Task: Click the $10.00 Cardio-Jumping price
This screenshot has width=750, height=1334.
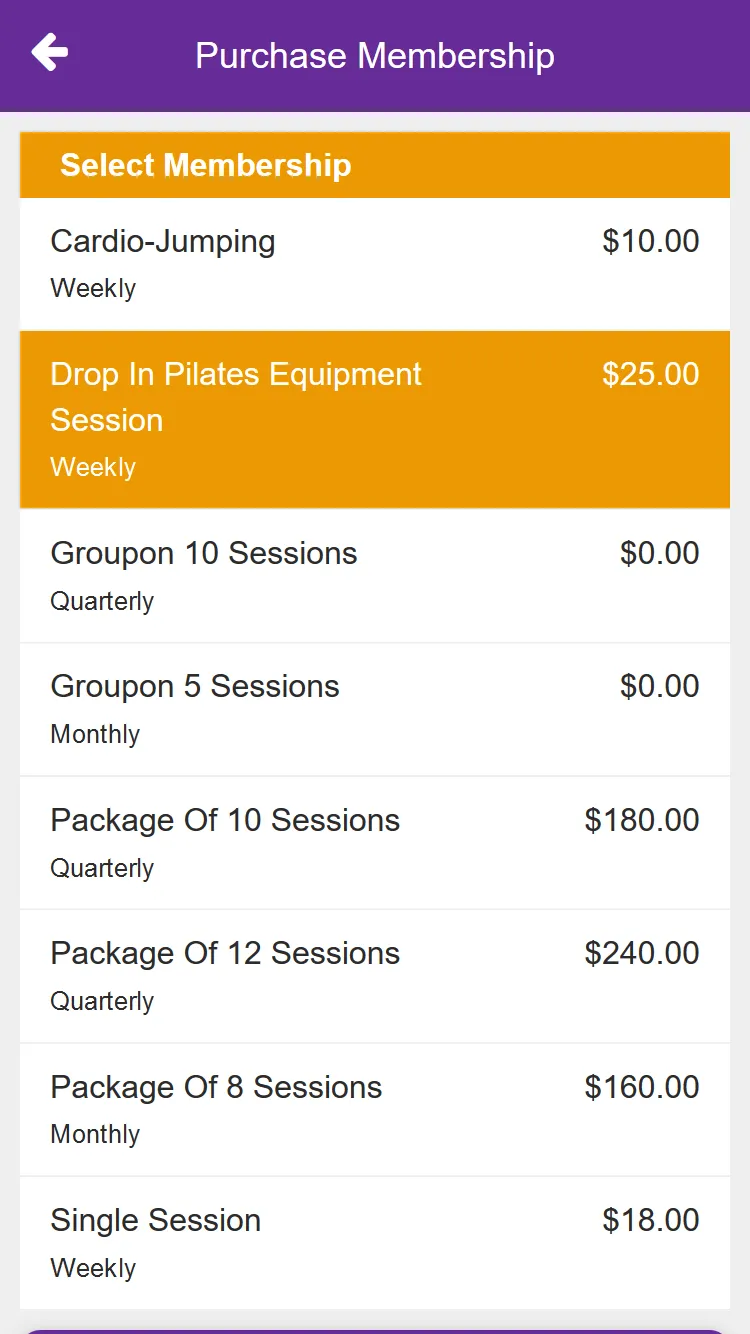Action: pos(651,241)
